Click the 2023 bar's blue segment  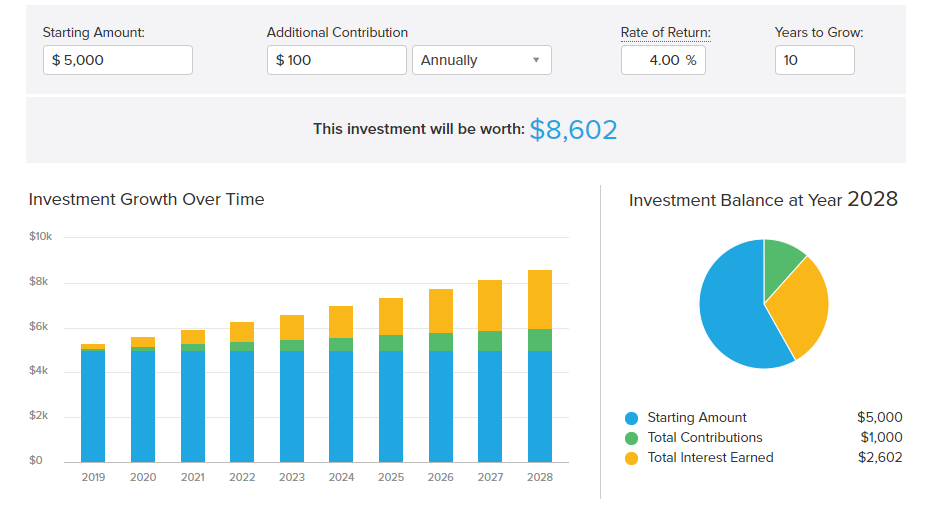(x=292, y=405)
